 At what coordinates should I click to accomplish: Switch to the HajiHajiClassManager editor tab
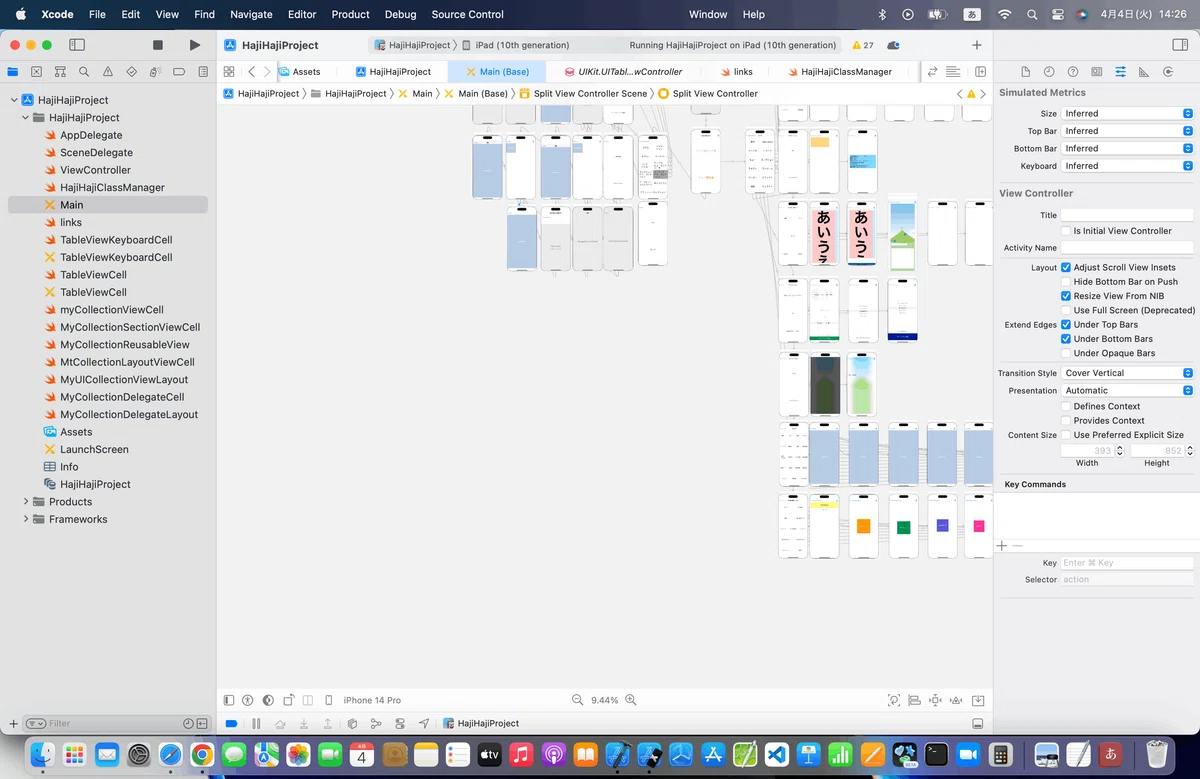click(x=838, y=72)
